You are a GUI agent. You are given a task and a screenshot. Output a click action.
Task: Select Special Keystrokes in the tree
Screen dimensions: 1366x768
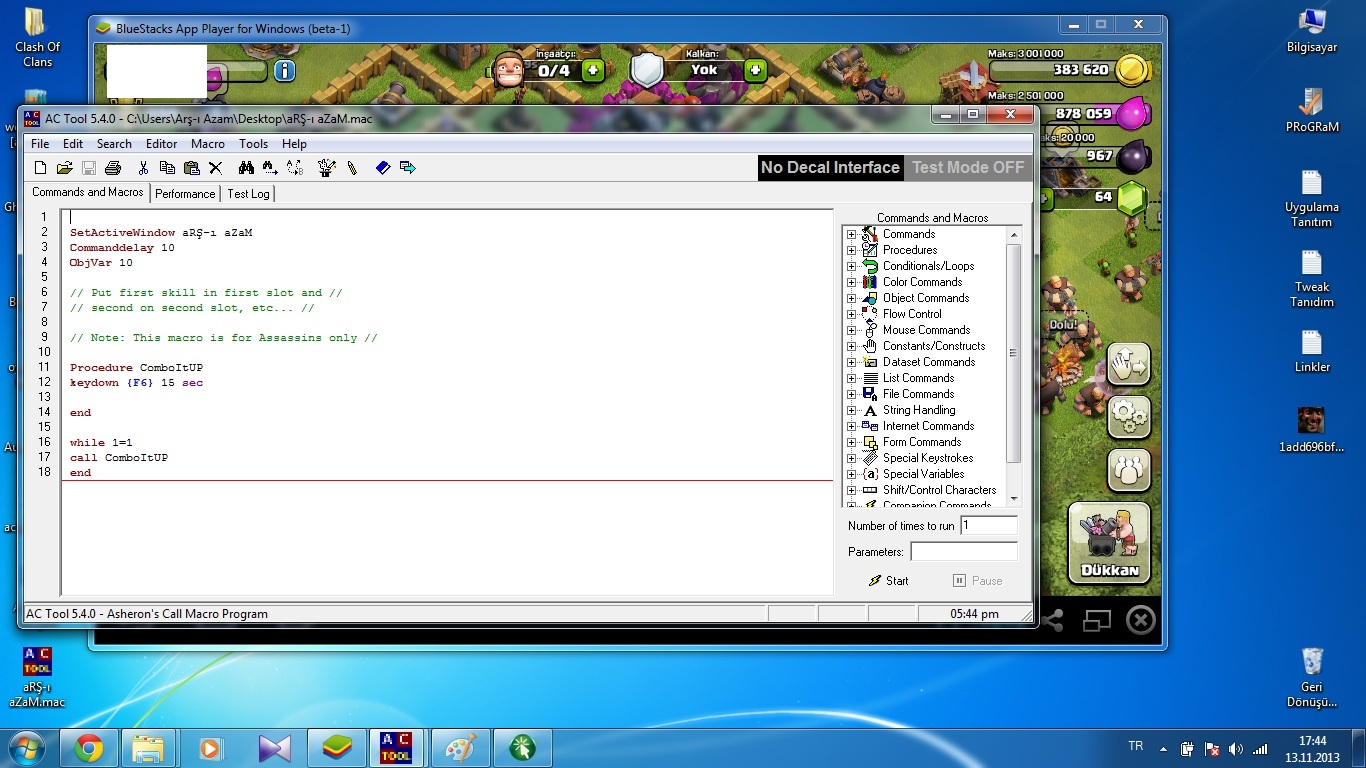tap(928, 458)
